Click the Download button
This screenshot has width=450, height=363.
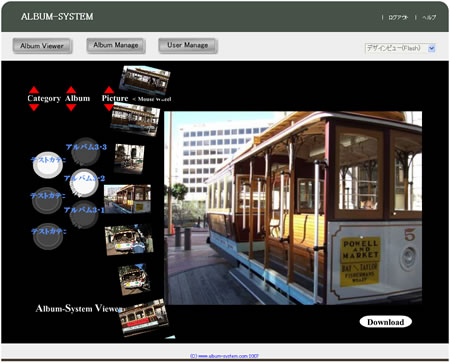pyautogui.click(x=386, y=322)
